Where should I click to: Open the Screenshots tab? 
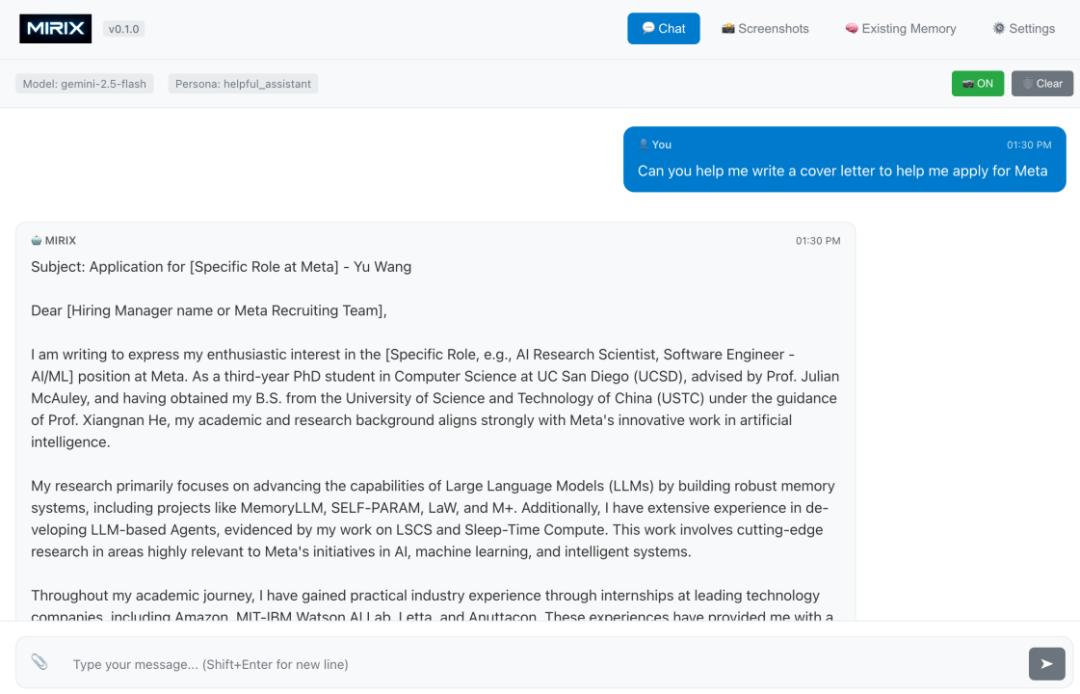[x=765, y=29]
